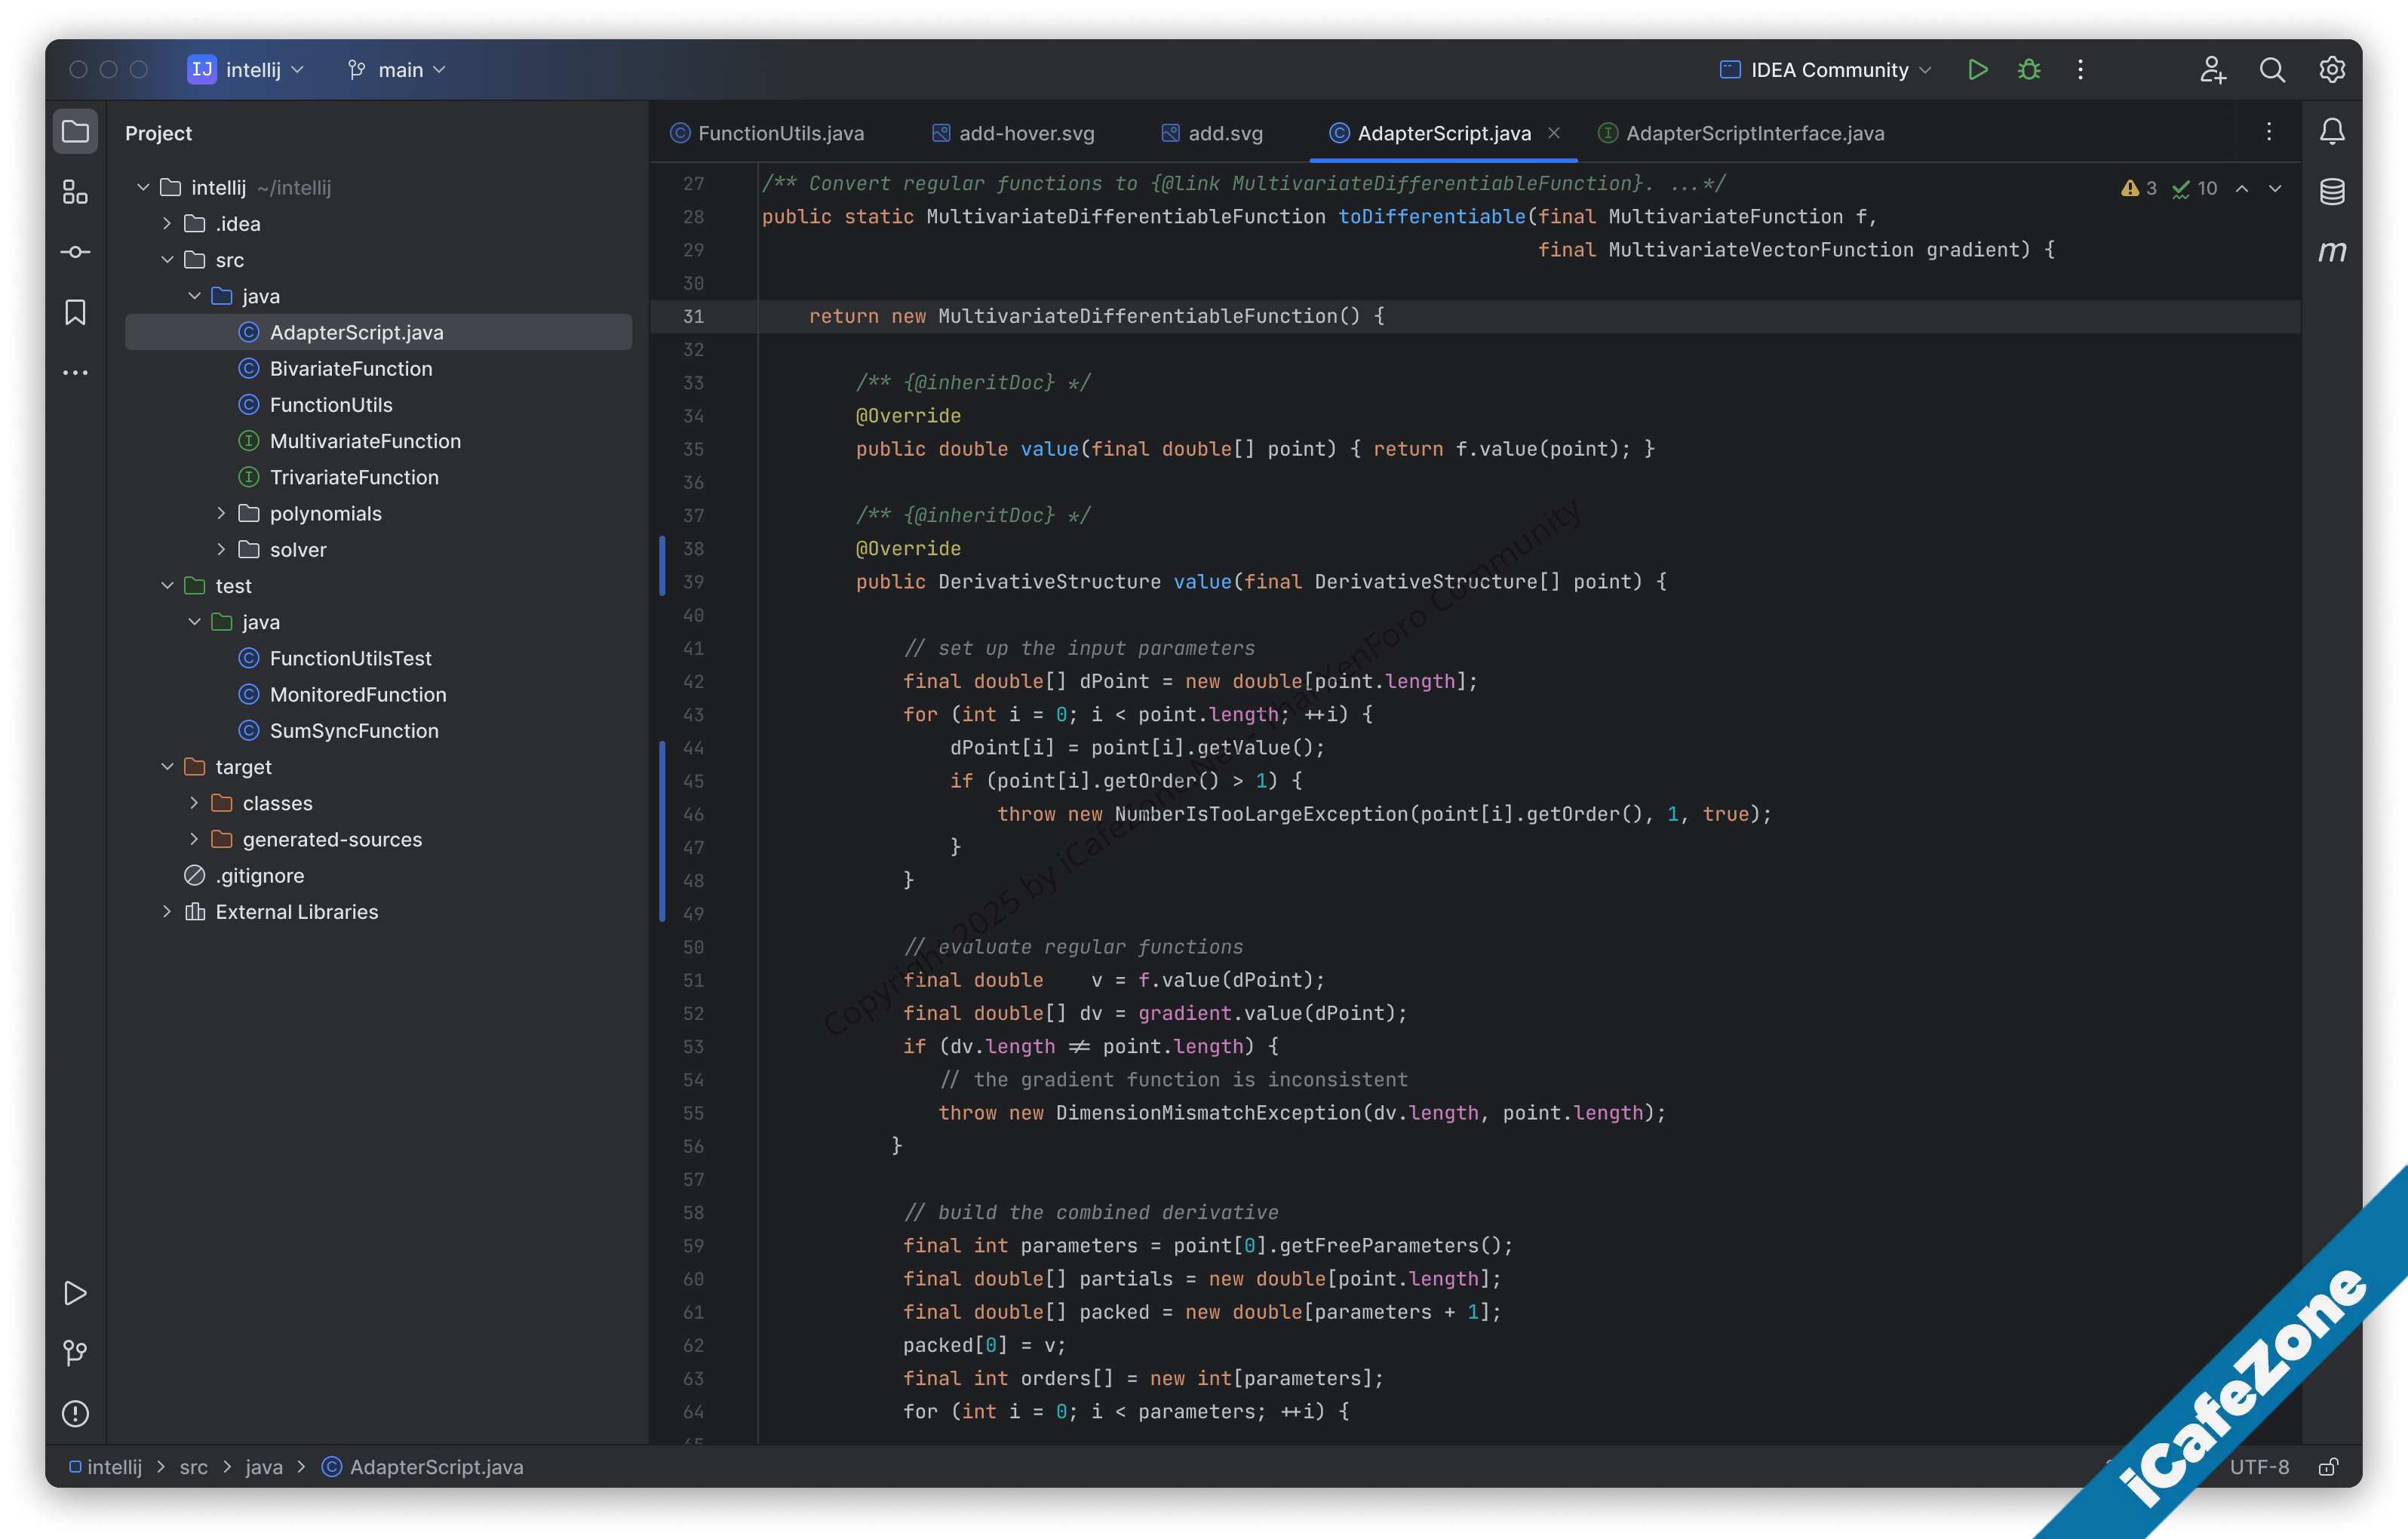Switch to AdapterScriptInterface.java tab

(1741, 132)
